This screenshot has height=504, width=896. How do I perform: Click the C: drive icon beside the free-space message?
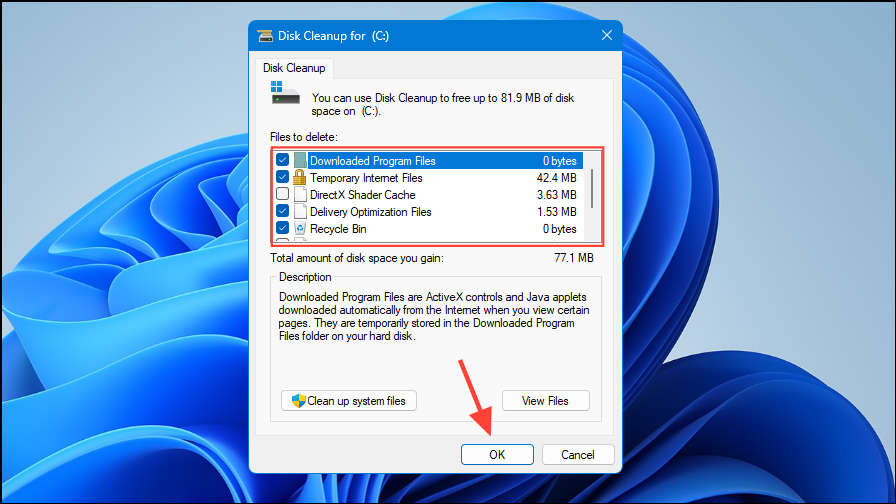click(x=285, y=94)
